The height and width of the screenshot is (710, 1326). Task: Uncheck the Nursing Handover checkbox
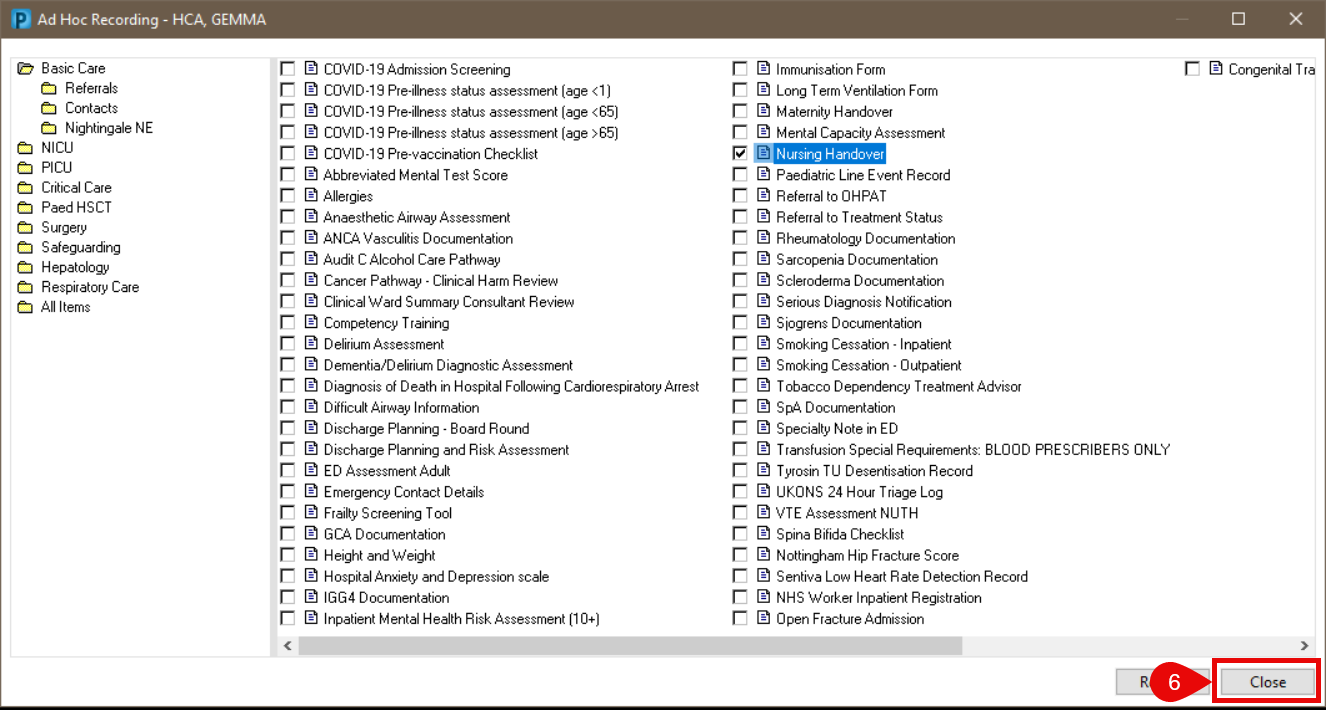click(x=740, y=154)
